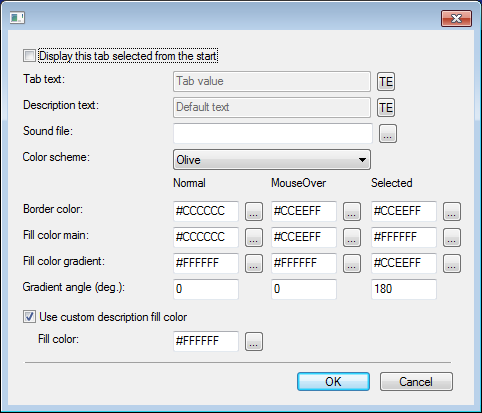Uncheck Use custom description fill color
Screen dimensions: 482x413
coord(29,316)
